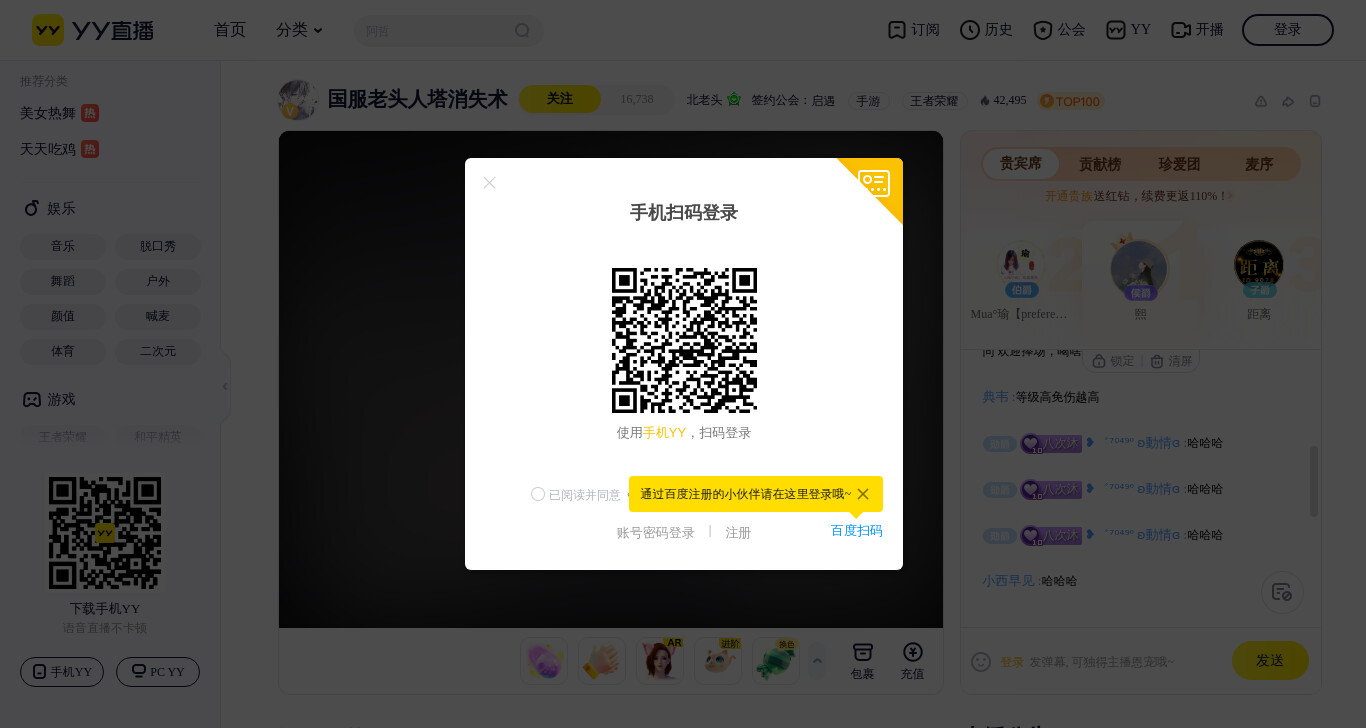The width and height of the screenshot is (1366, 728).
Task: Dismiss the yellow Baidu registration tooltip
Action: (x=863, y=494)
